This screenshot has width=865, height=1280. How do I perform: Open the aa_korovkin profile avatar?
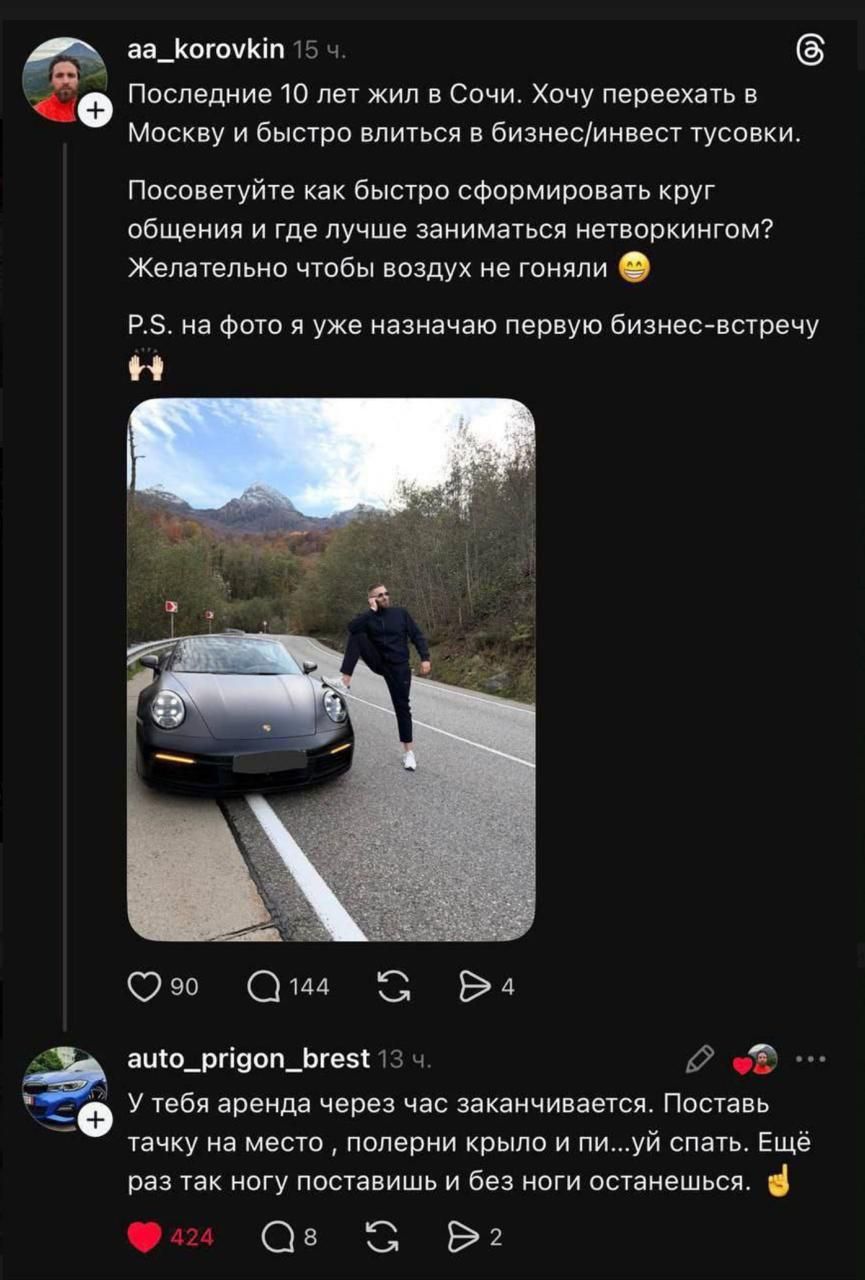click(63, 79)
